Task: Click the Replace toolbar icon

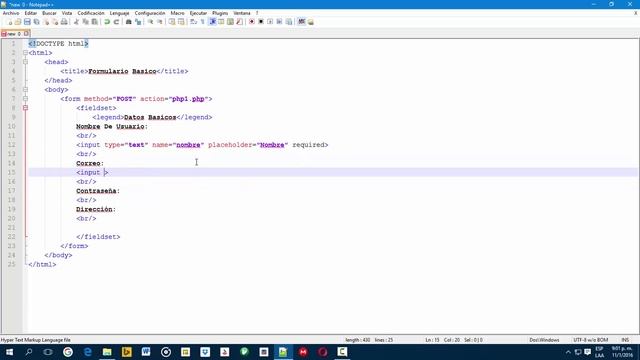Action: point(138,22)
